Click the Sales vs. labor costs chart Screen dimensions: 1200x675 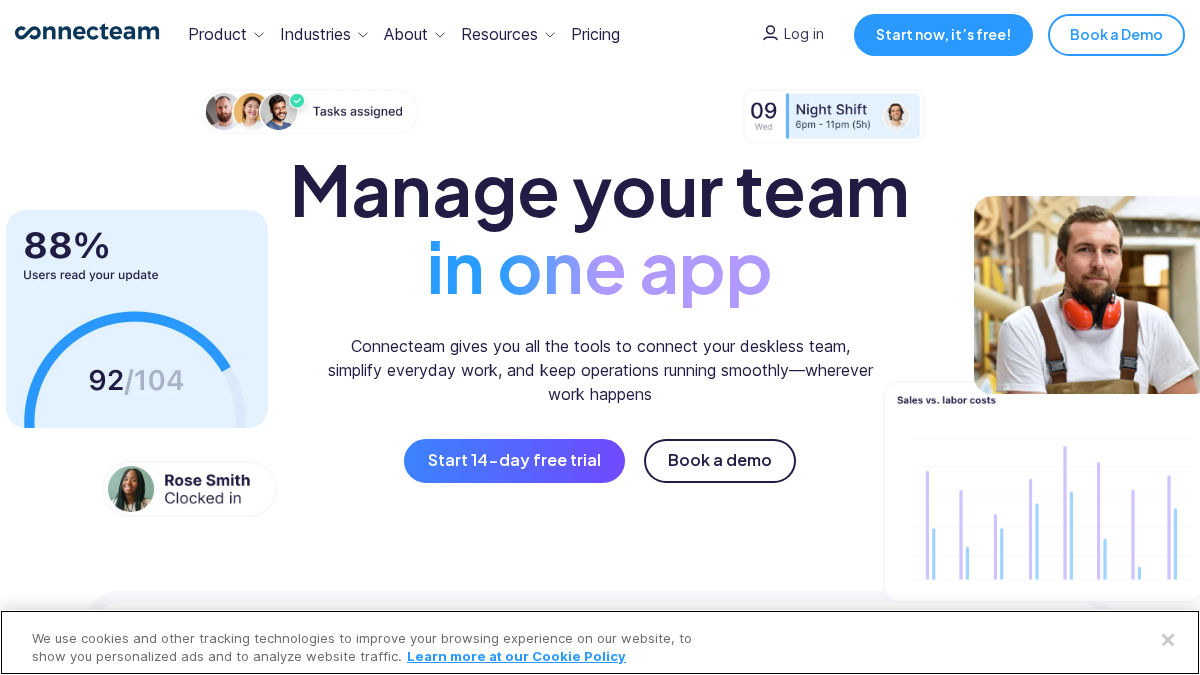(1042, 491)
